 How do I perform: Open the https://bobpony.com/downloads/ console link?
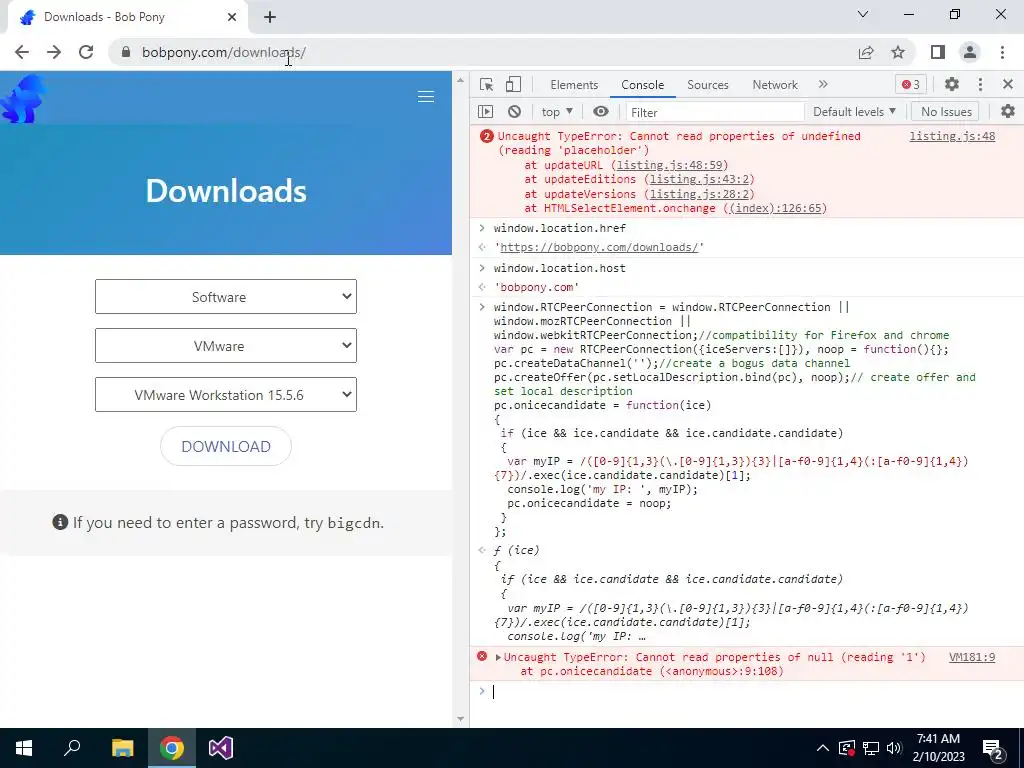599,248
